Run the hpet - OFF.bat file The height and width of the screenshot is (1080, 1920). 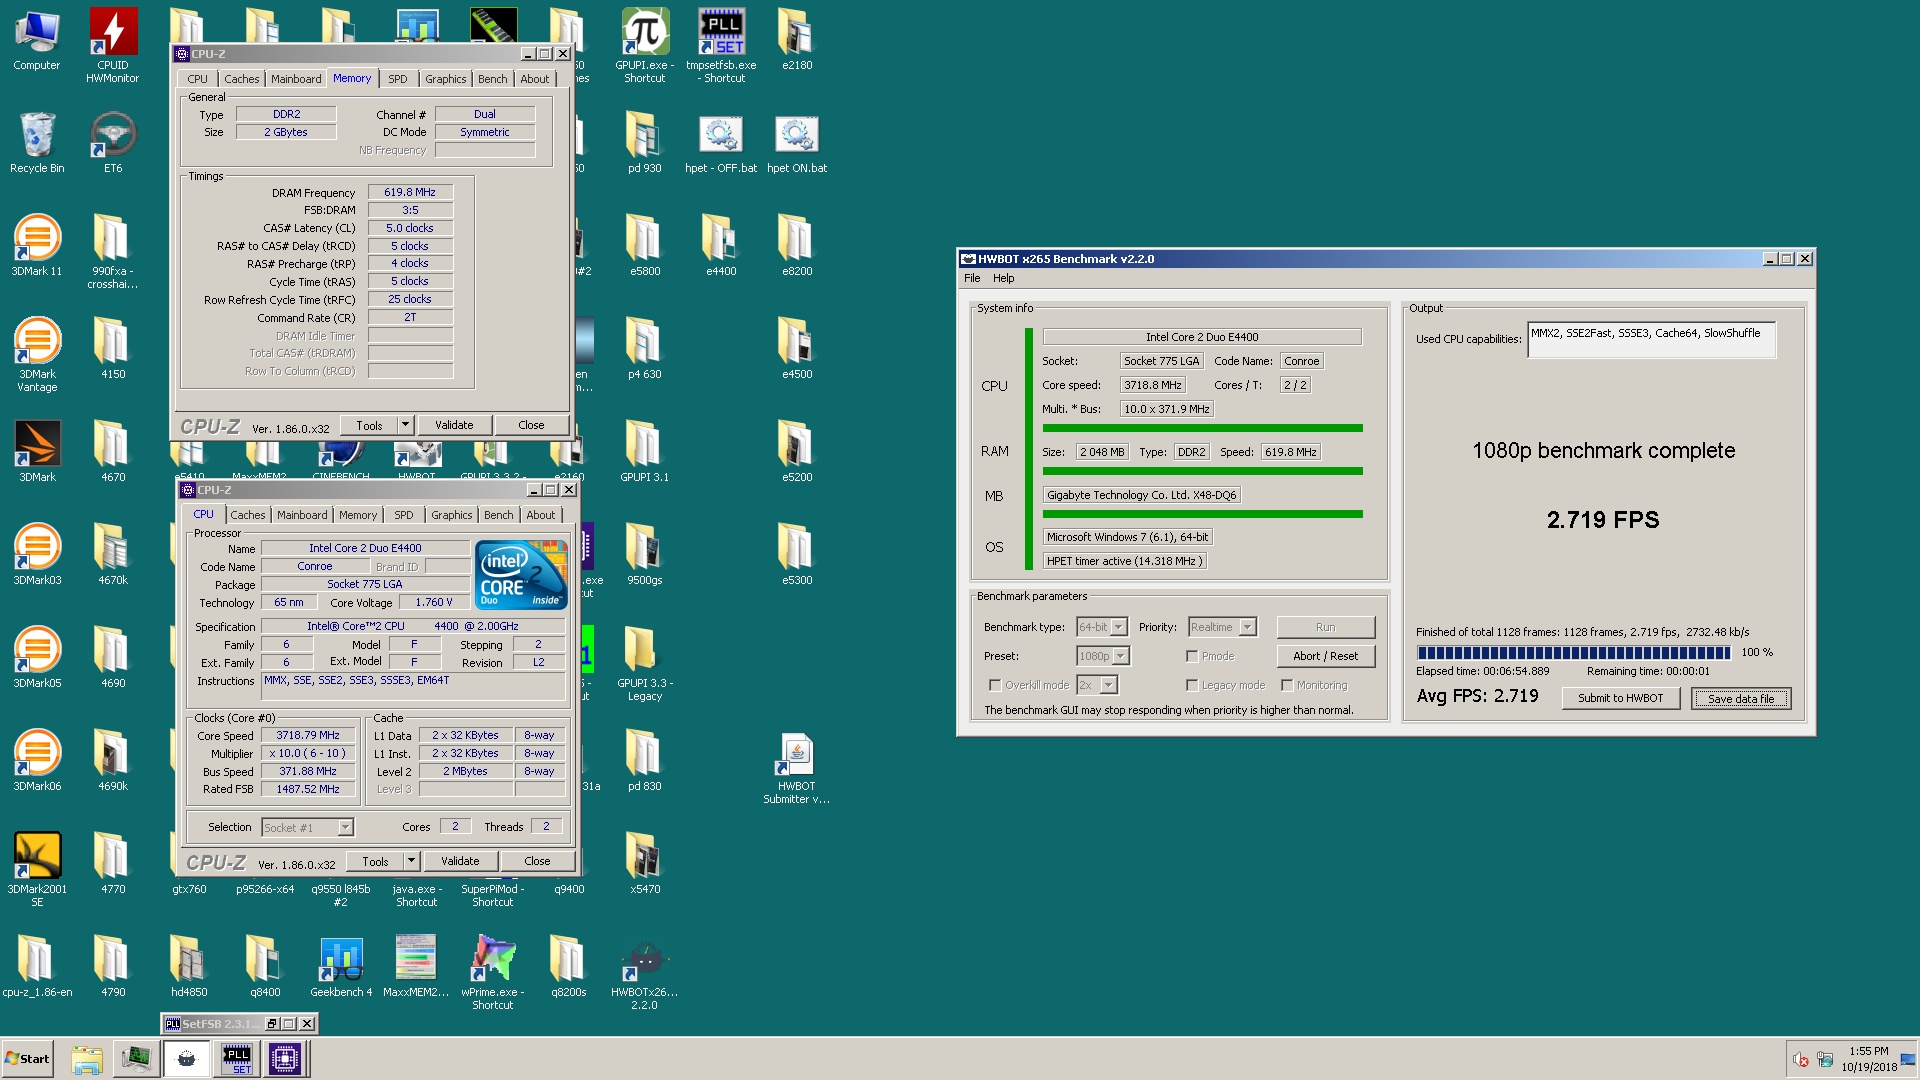click(x=721, y=142)
